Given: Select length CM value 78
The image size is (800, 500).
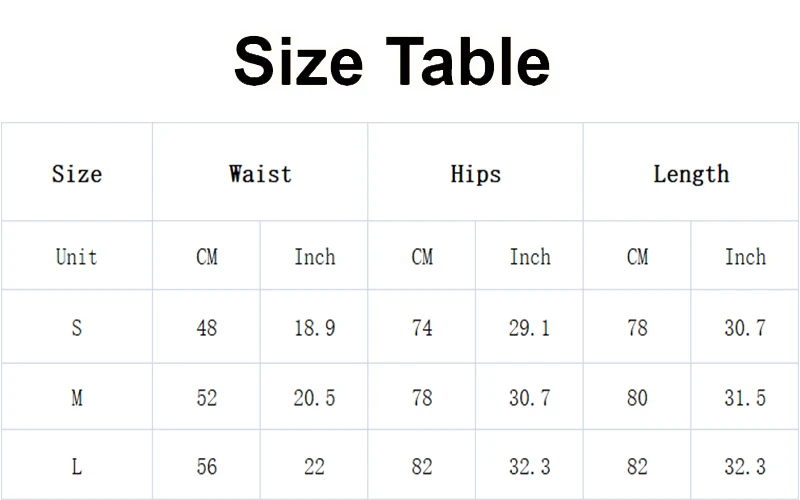Looking at the screenshot, I should point(637,327).
